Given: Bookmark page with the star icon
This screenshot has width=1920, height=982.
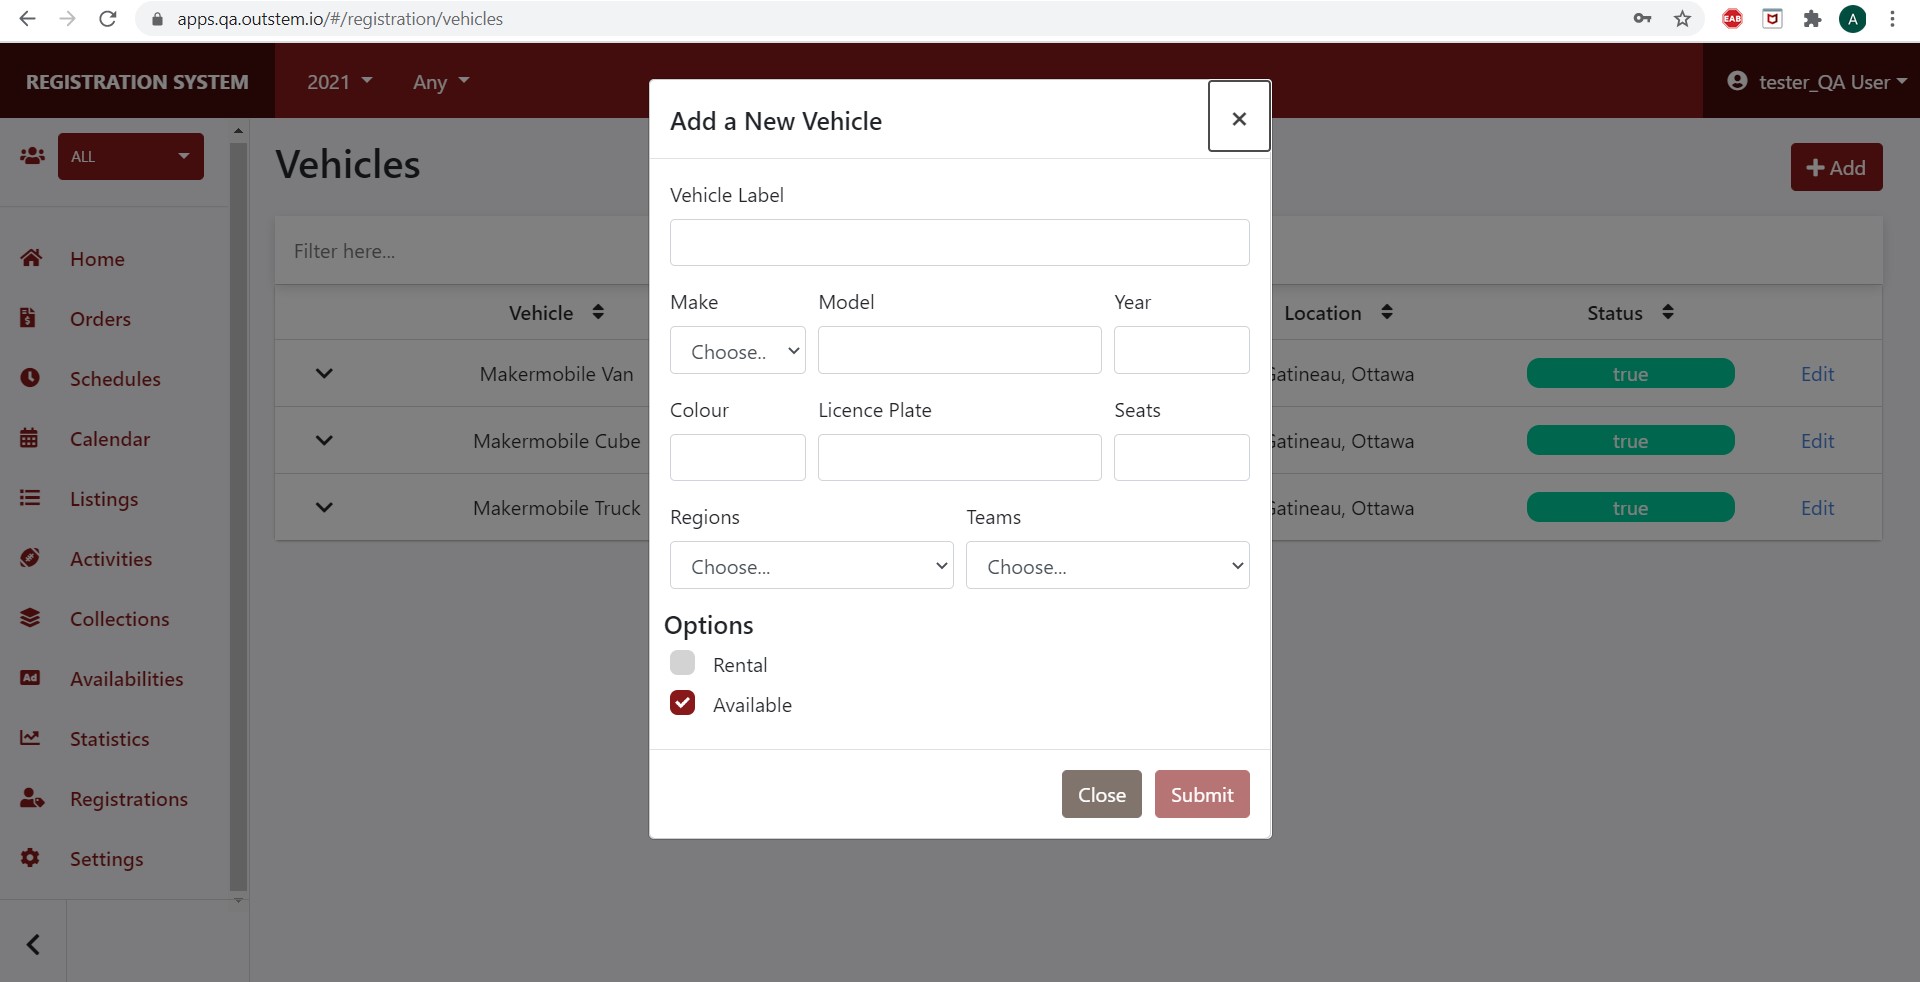Looking at the screenshot, I should click(1683, 19).
